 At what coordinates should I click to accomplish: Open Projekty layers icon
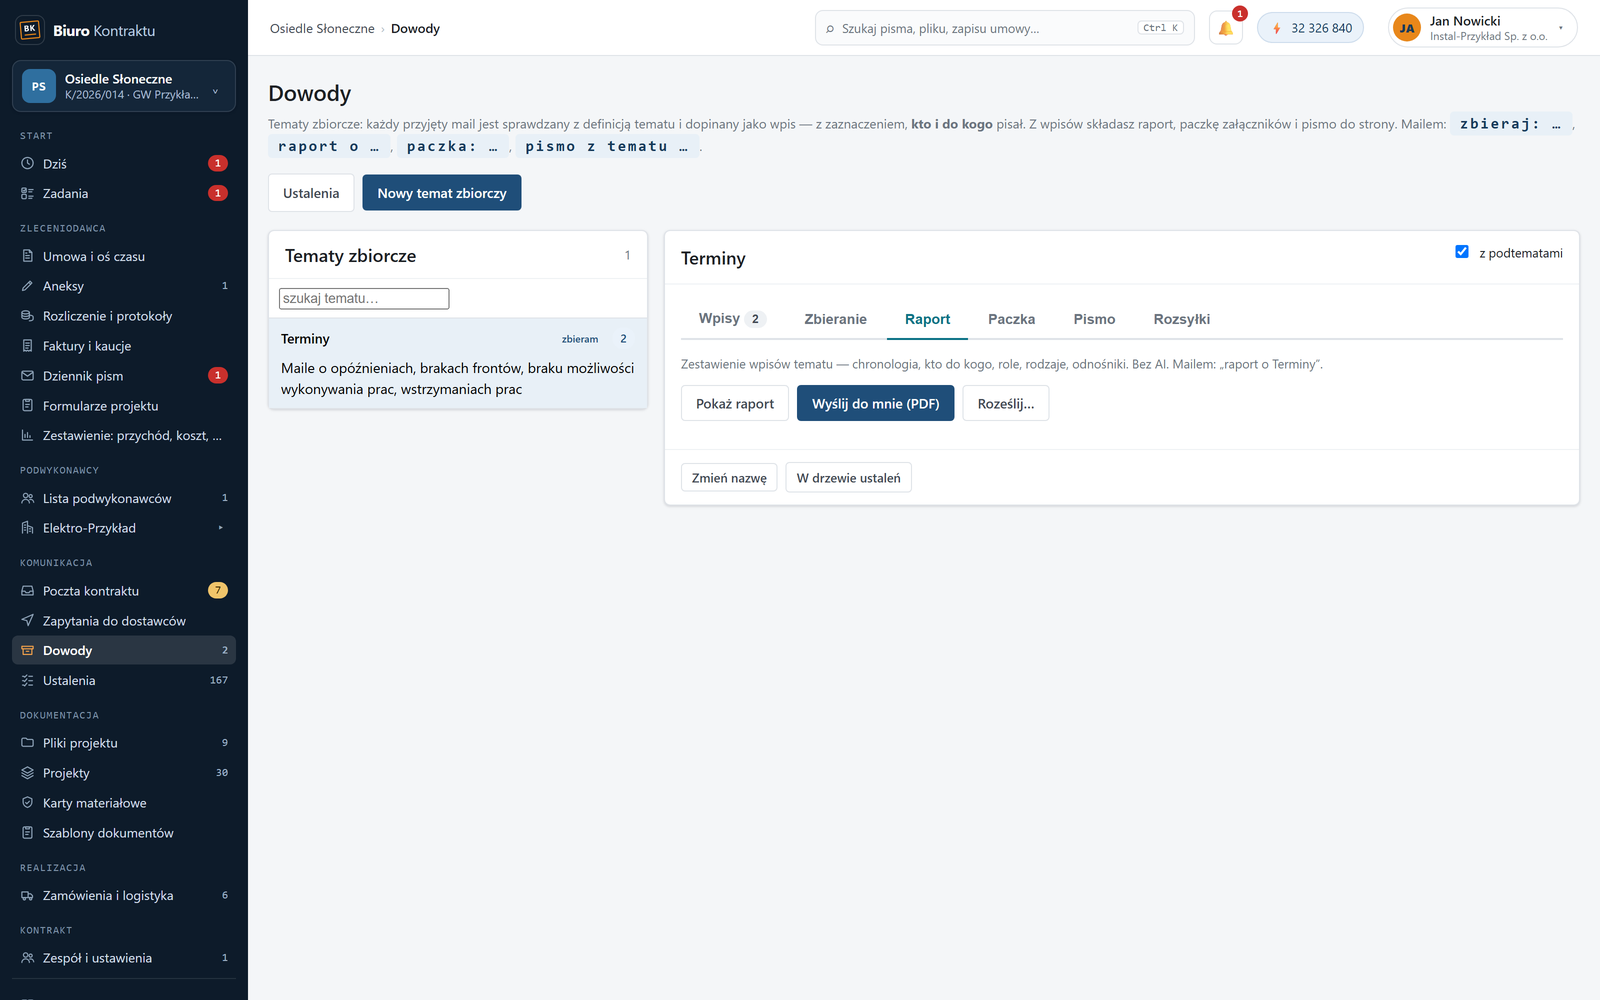(27, 773)
